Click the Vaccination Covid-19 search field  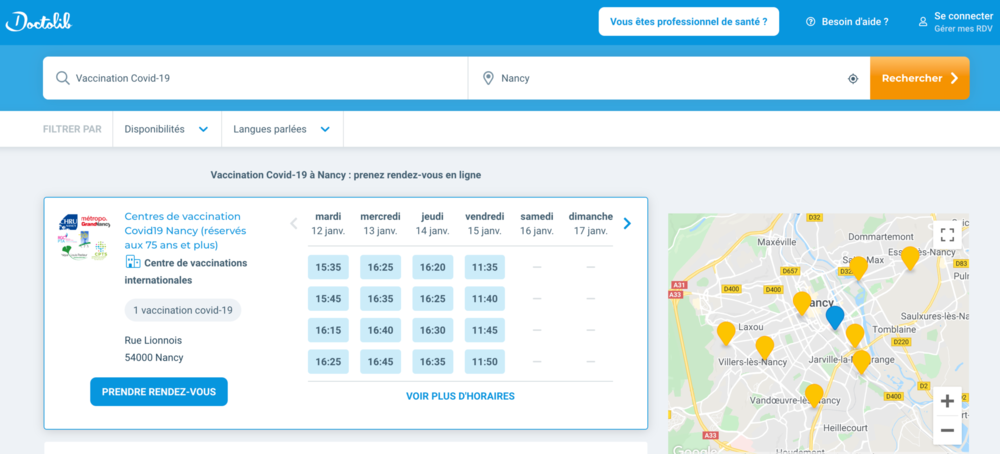point(260,78)
